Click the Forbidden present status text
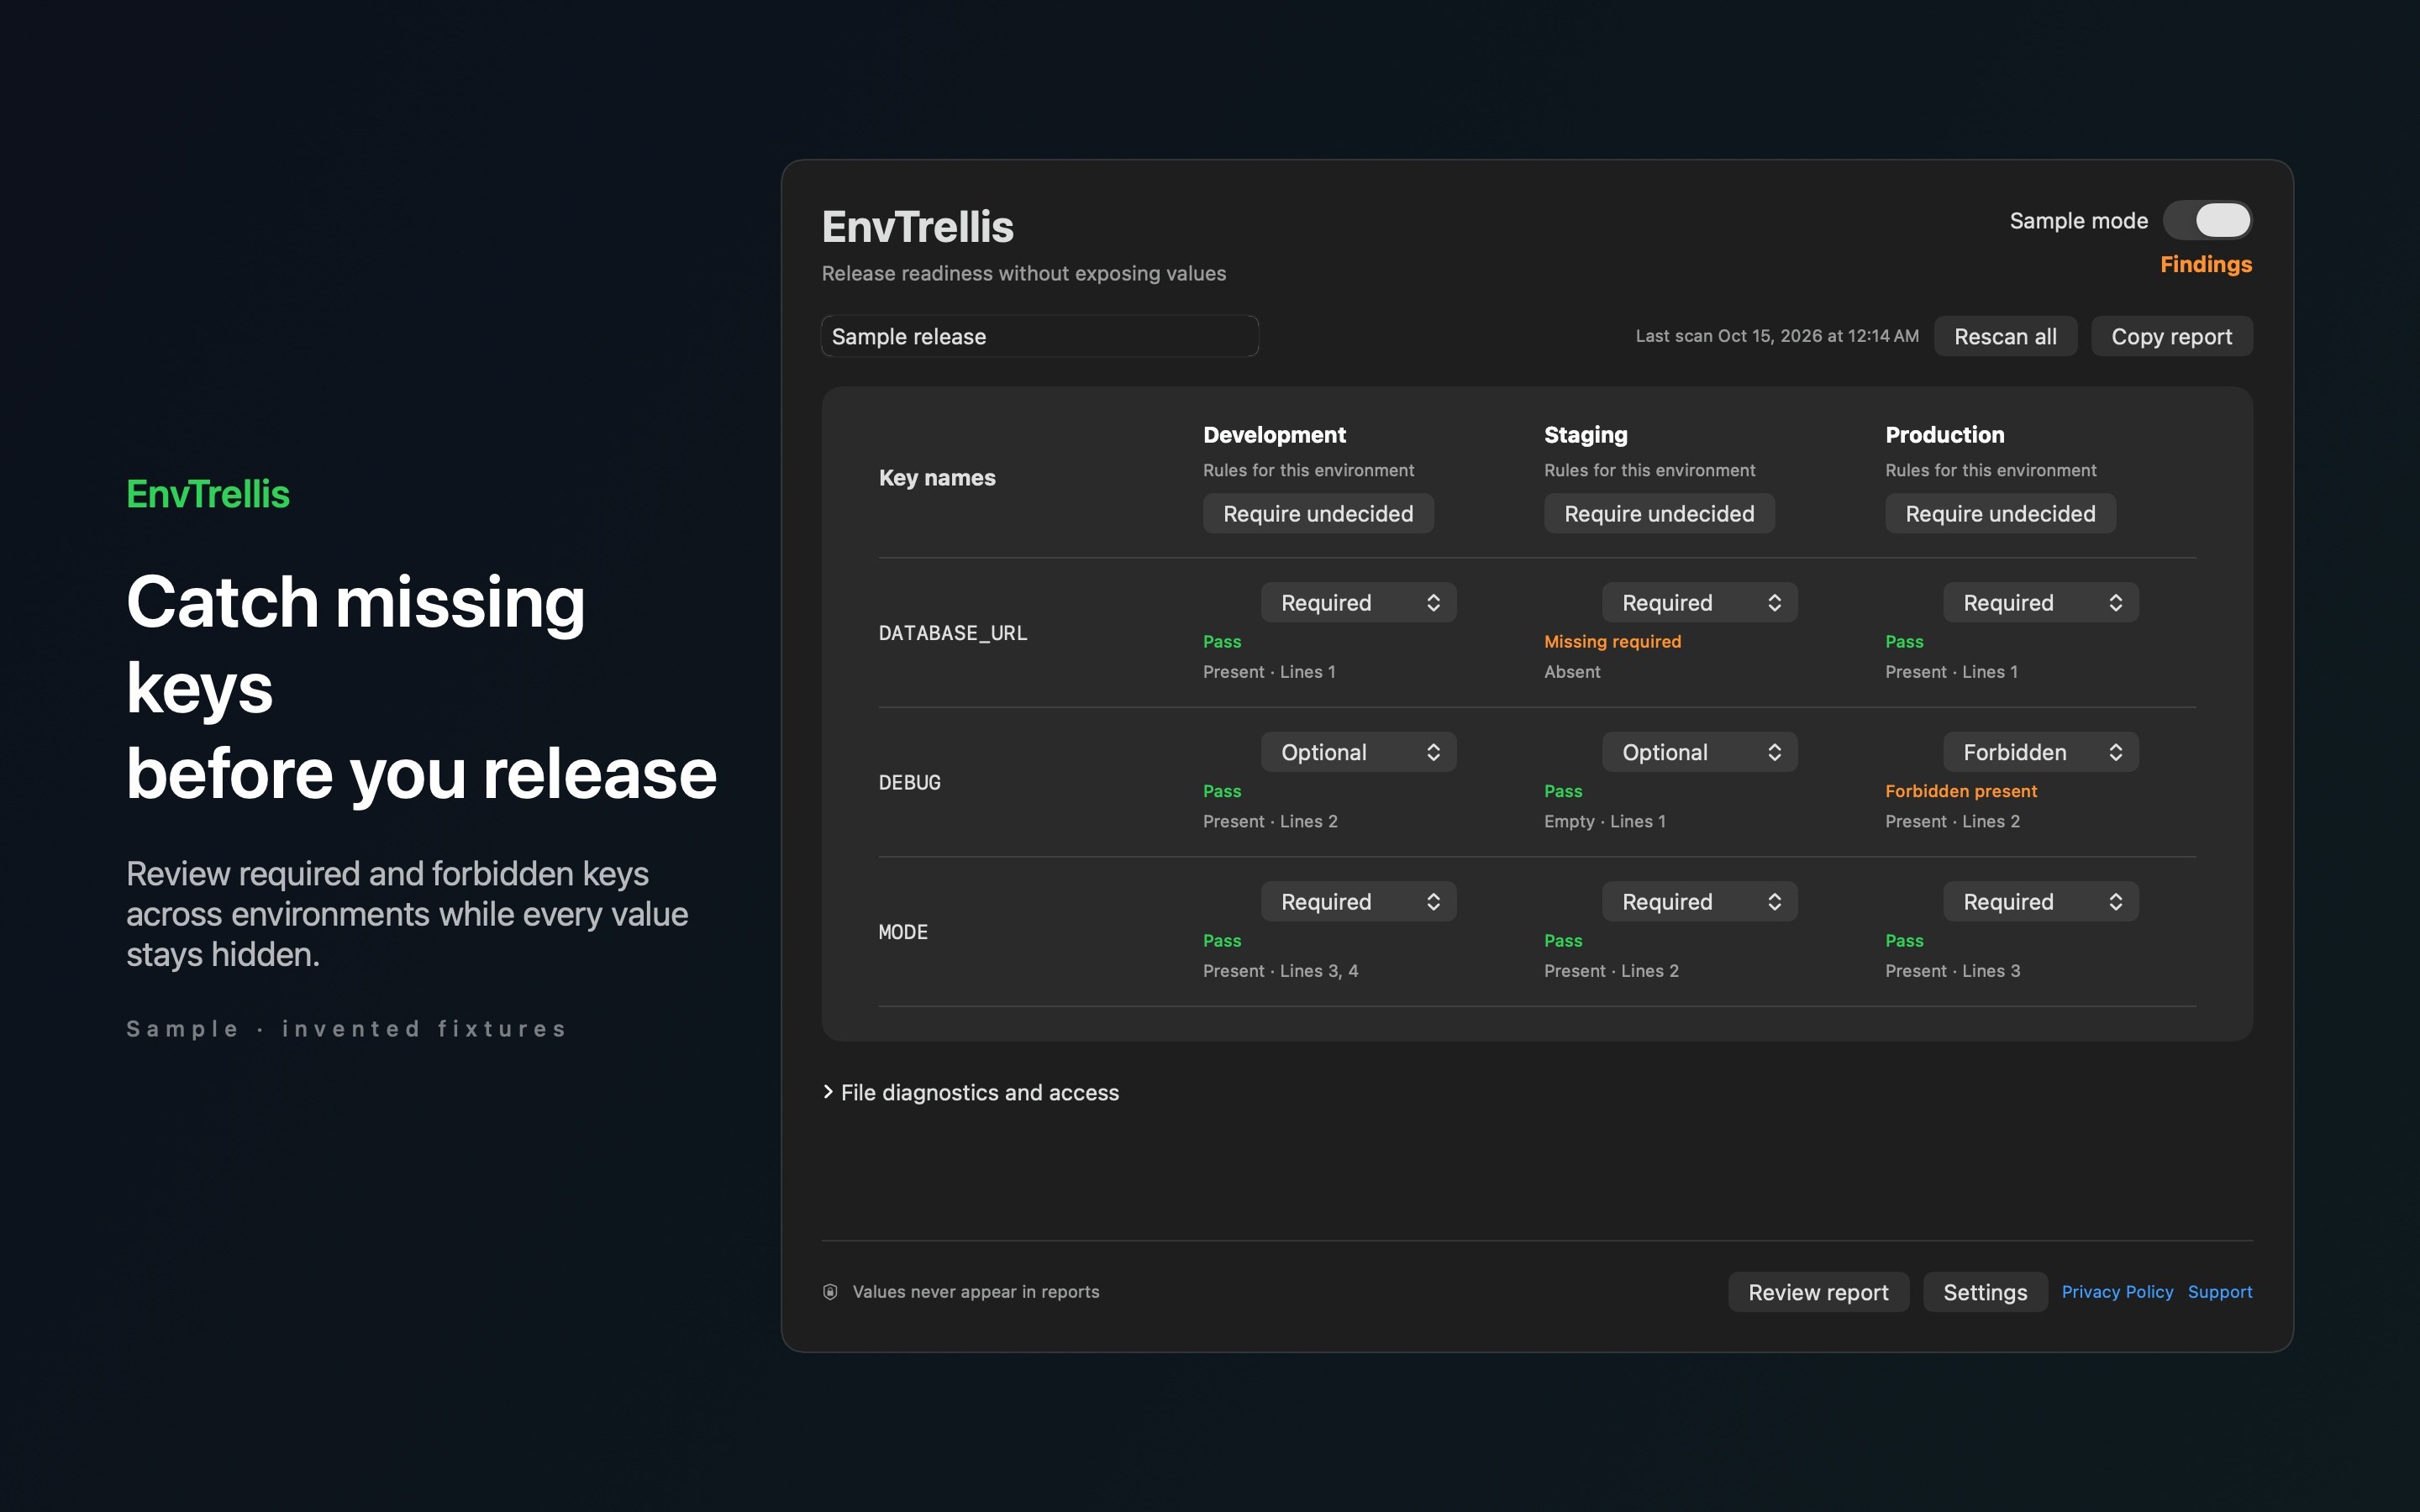The image size is (2420, 1512). (x=1960, y=791)
